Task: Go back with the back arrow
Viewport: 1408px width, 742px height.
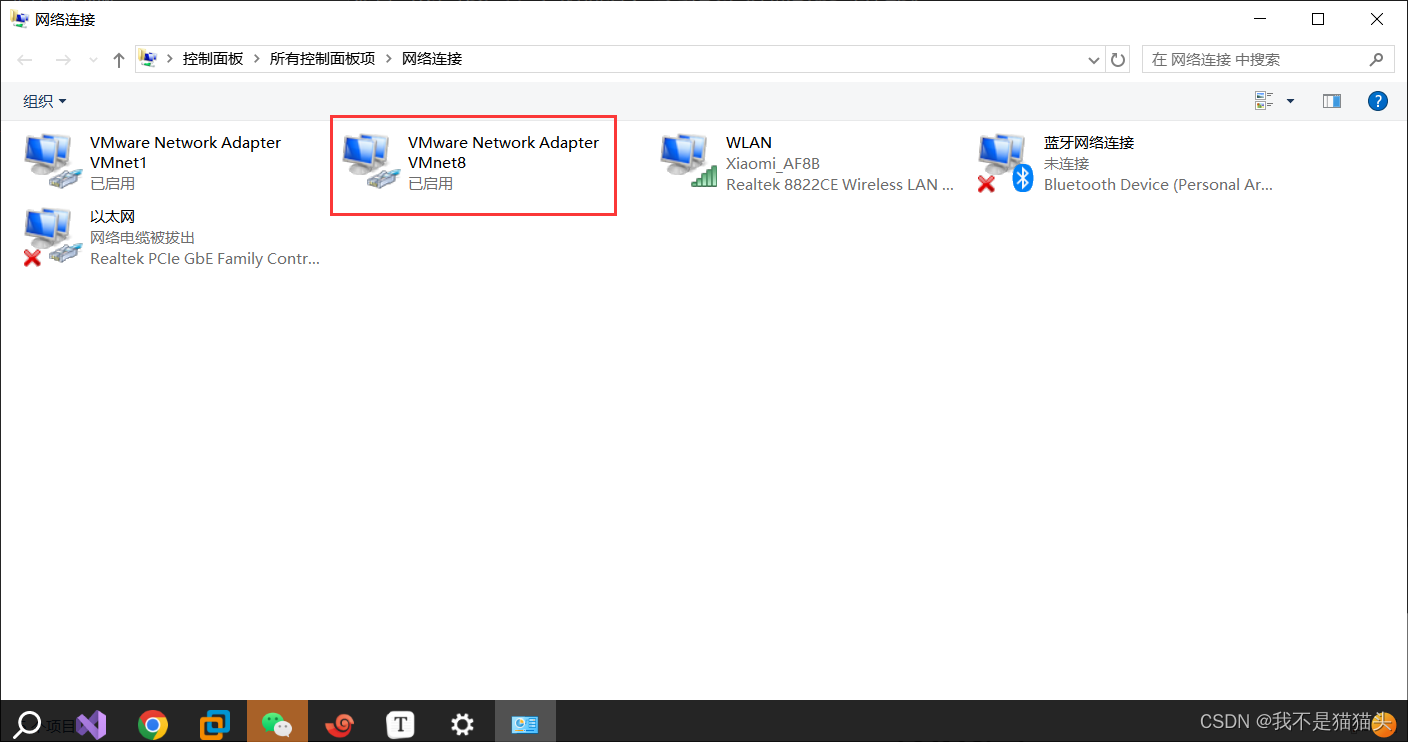Action: 25,60
